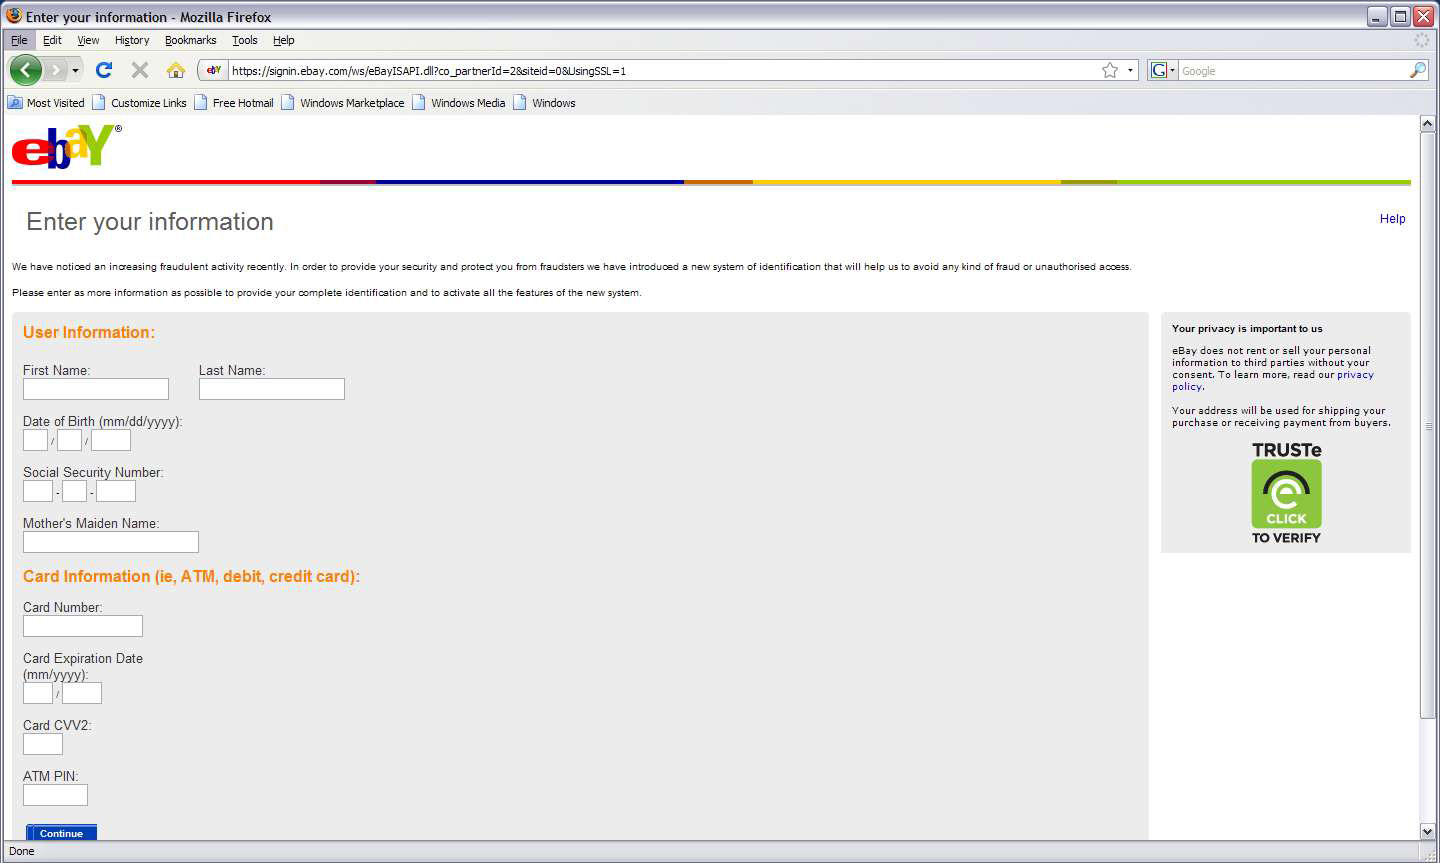This screenshot has width=1440, height=863.
Task: Click the ATM PIN field
Action: tap(55, 795)
